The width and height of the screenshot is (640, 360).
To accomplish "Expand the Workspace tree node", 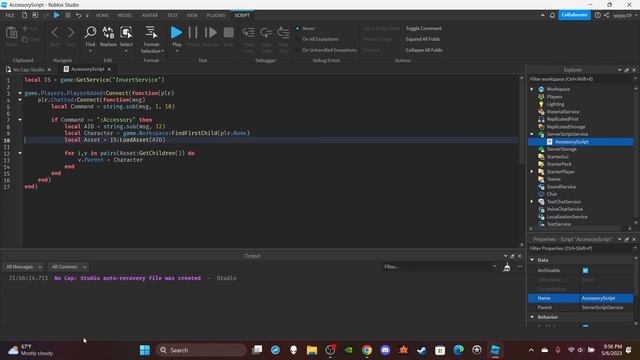I will coord(532,89).
